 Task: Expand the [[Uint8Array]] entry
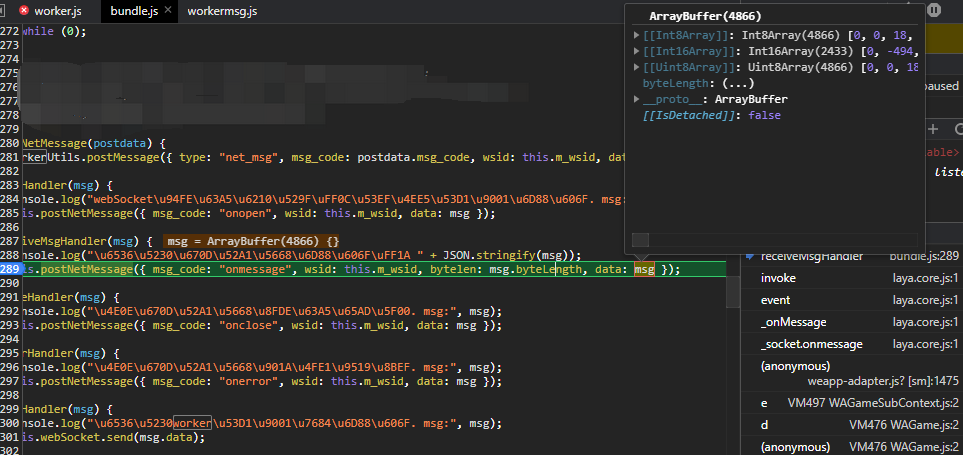pyautogui.click(x=636, y=67)
